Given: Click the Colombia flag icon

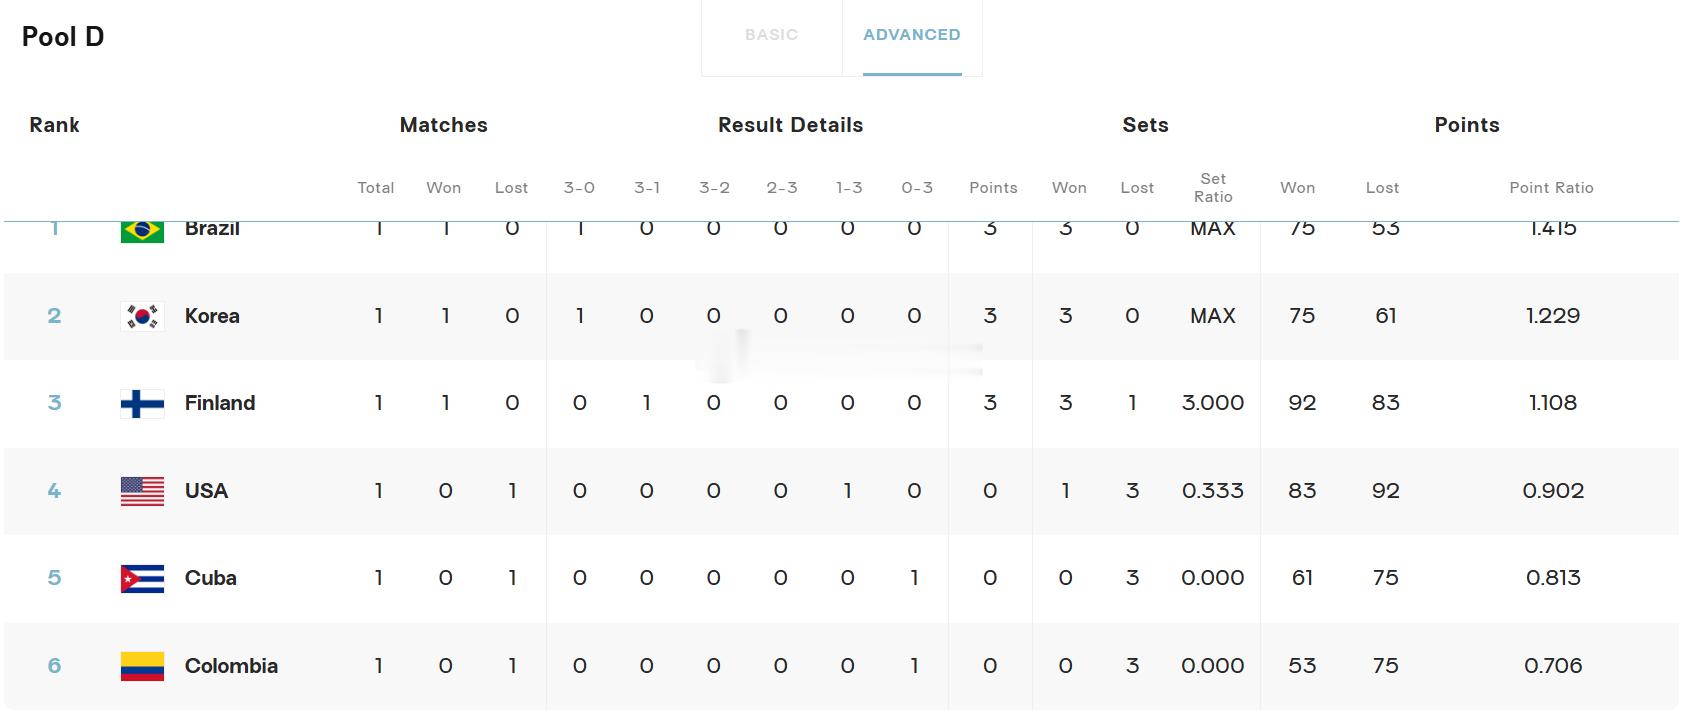Looking at the screenshot, I should click(x=142, y=666).
